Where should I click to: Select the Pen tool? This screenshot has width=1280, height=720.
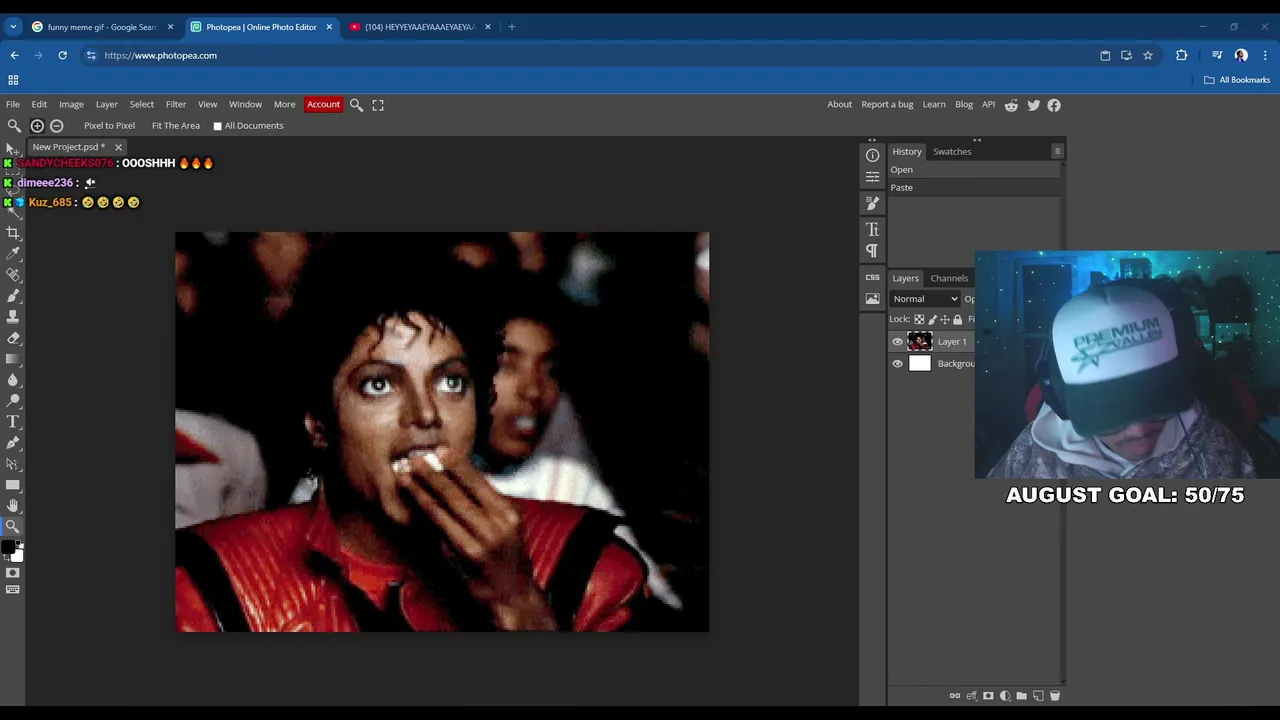13,443
